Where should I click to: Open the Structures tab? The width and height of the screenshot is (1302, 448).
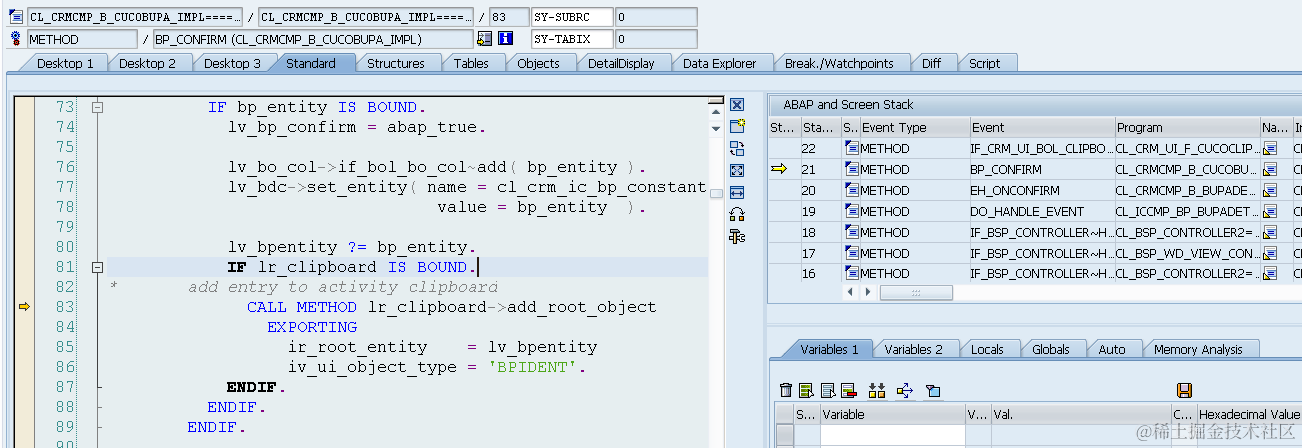coord(395,63)
